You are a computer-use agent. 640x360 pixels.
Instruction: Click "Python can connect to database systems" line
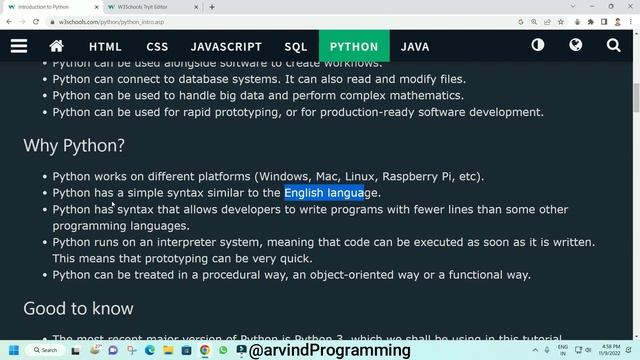[x=259, y=79]
